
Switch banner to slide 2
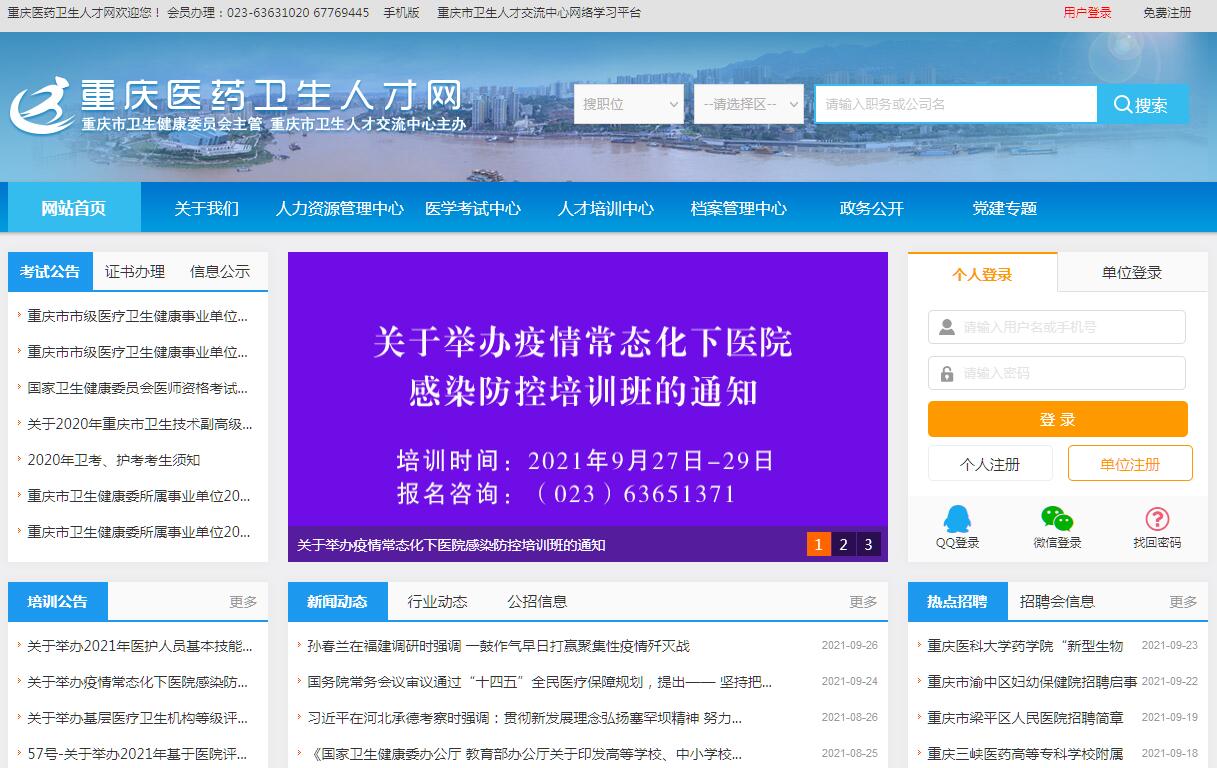843,544
